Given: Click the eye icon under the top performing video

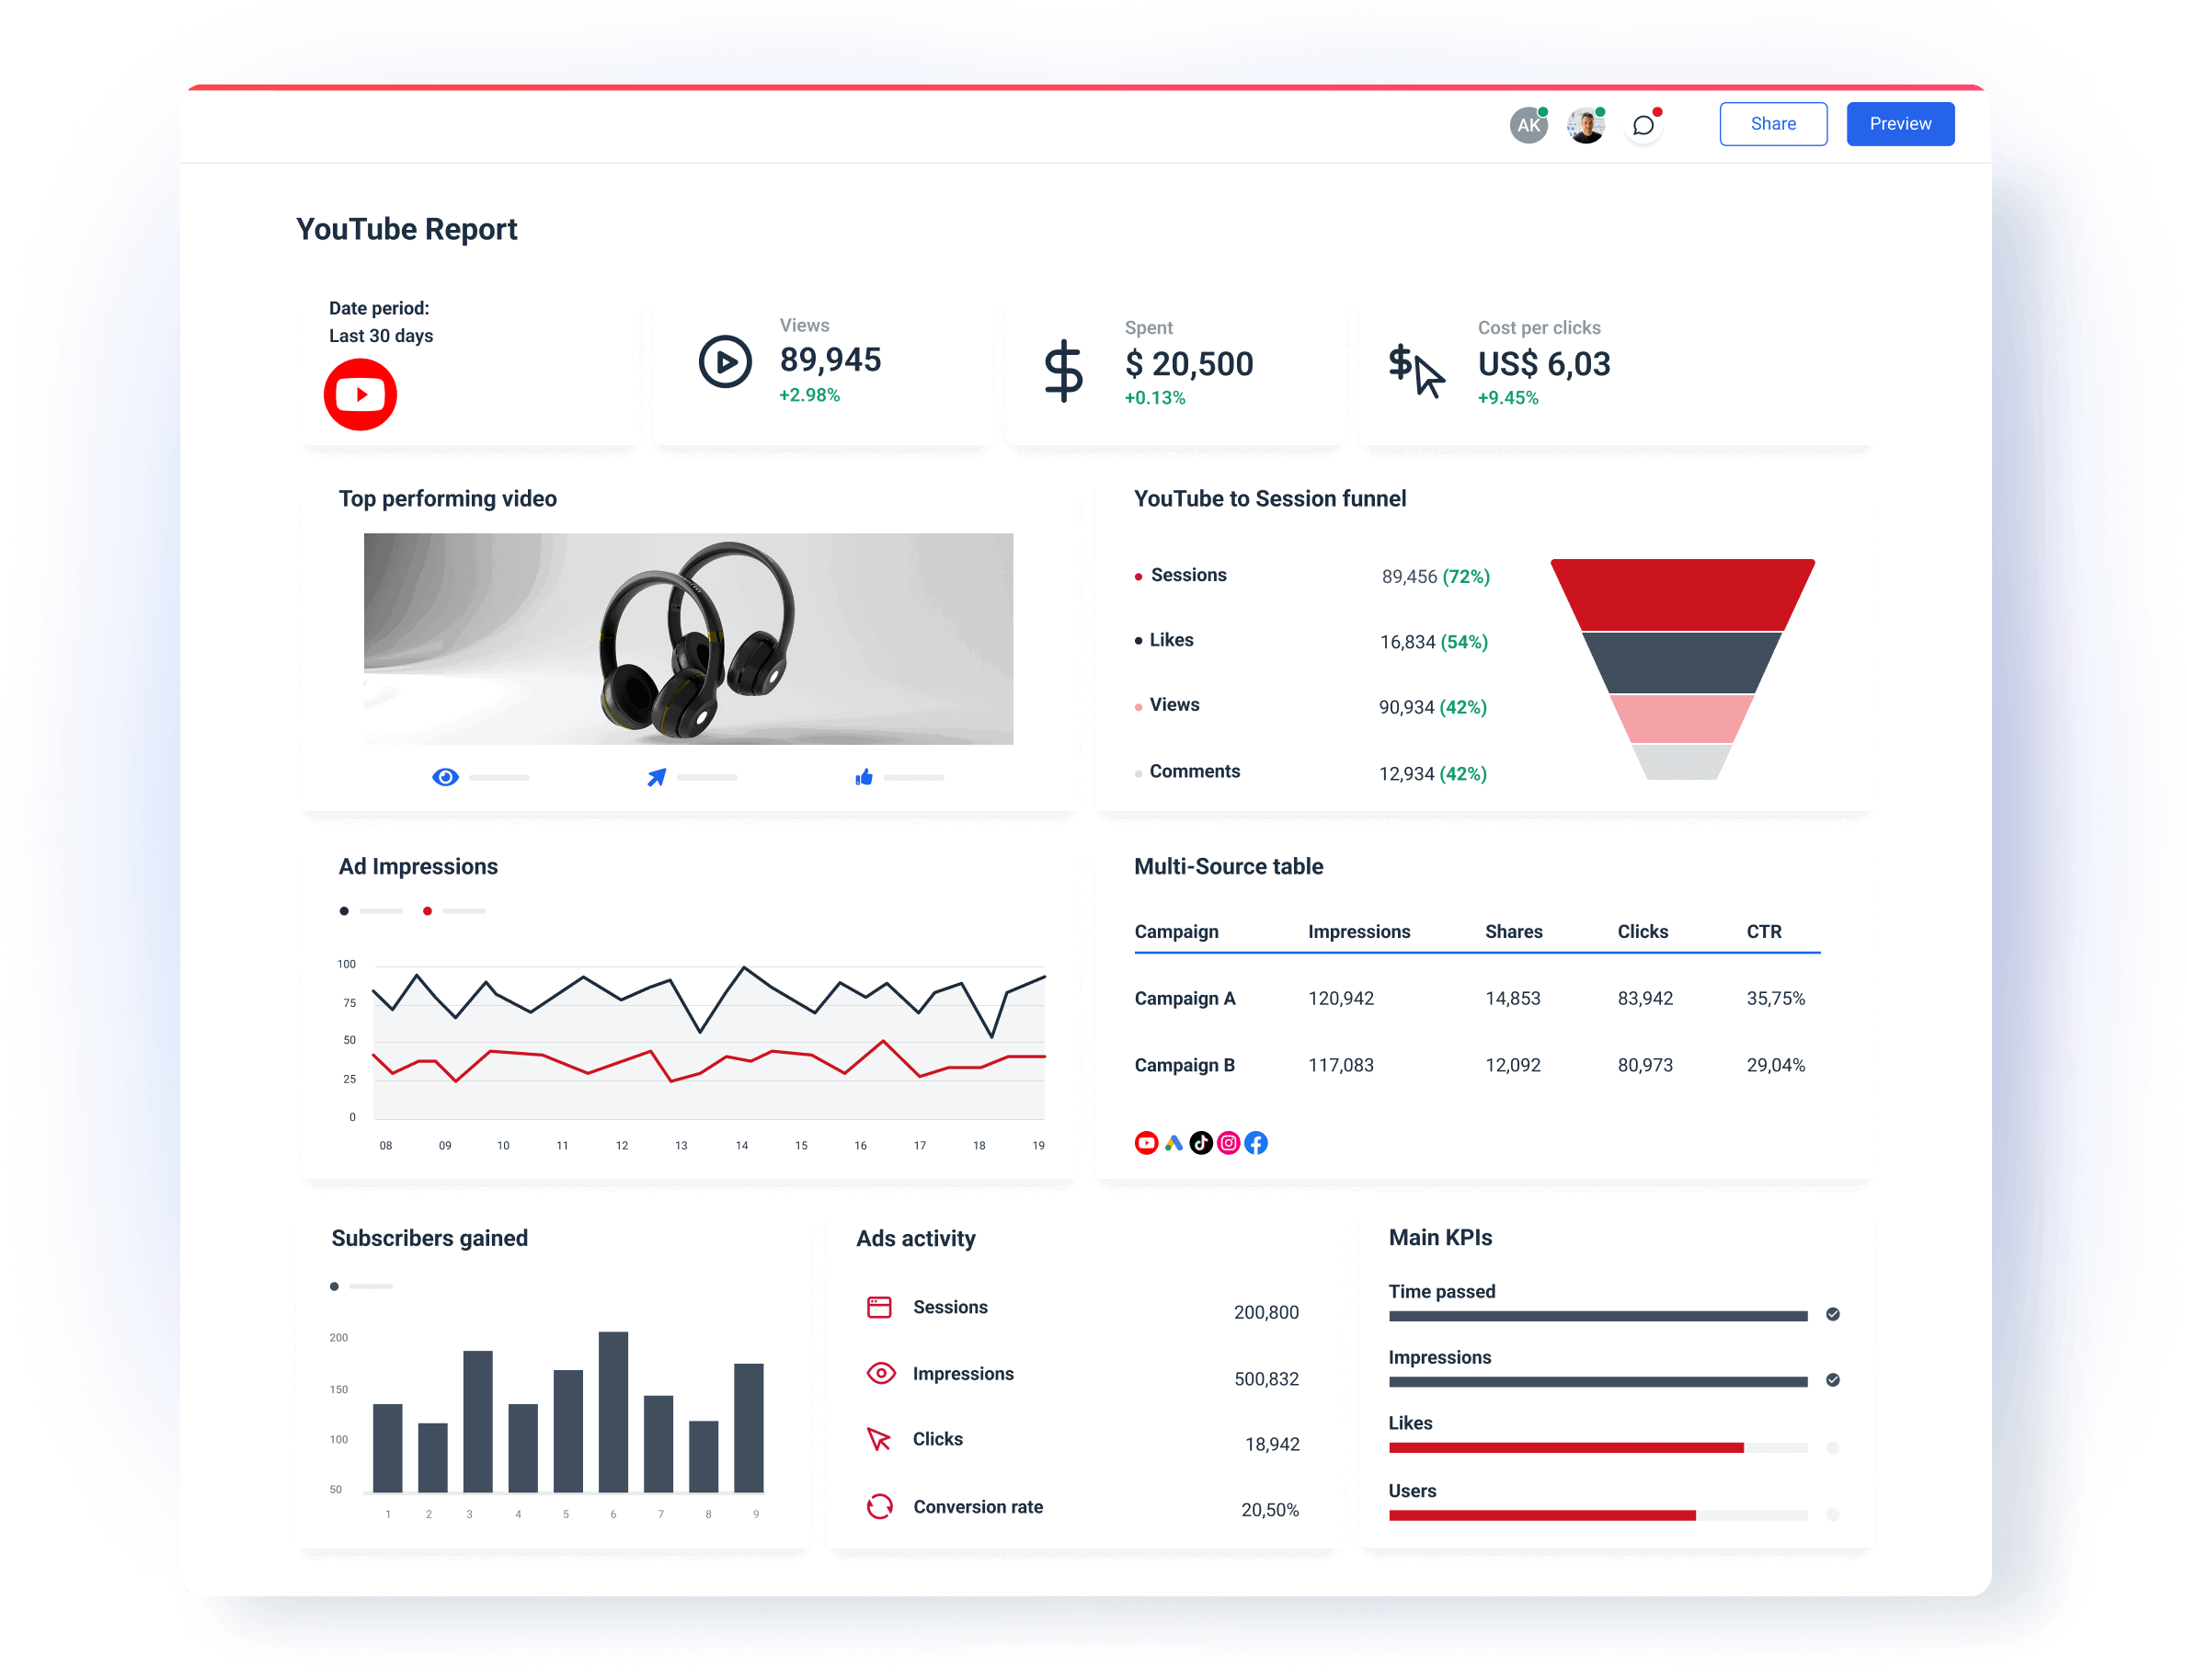Looking at the screenshot, I should [x=446, y=777].
